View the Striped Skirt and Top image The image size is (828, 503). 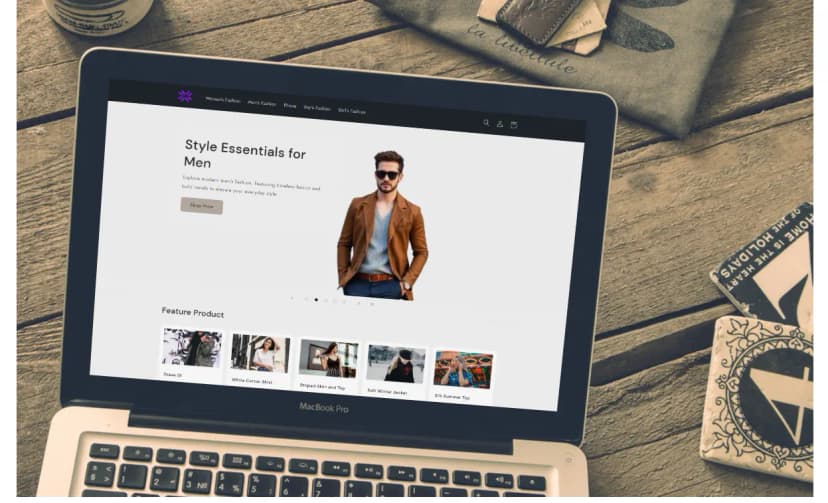coord(328,358)
